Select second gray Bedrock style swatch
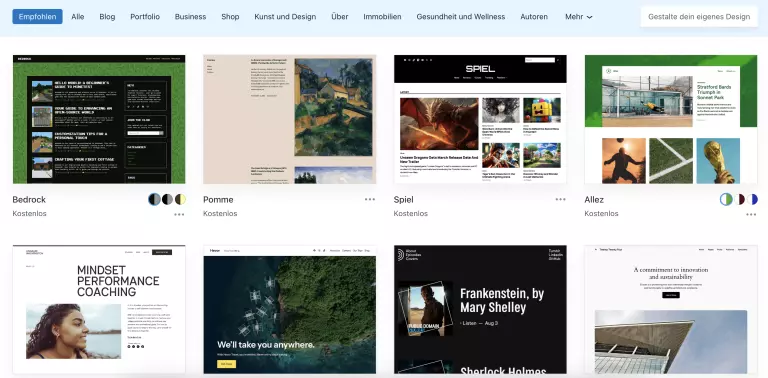The height and width of the screenshot is (378, 768). pyautogui.click(x=168, y=199)
